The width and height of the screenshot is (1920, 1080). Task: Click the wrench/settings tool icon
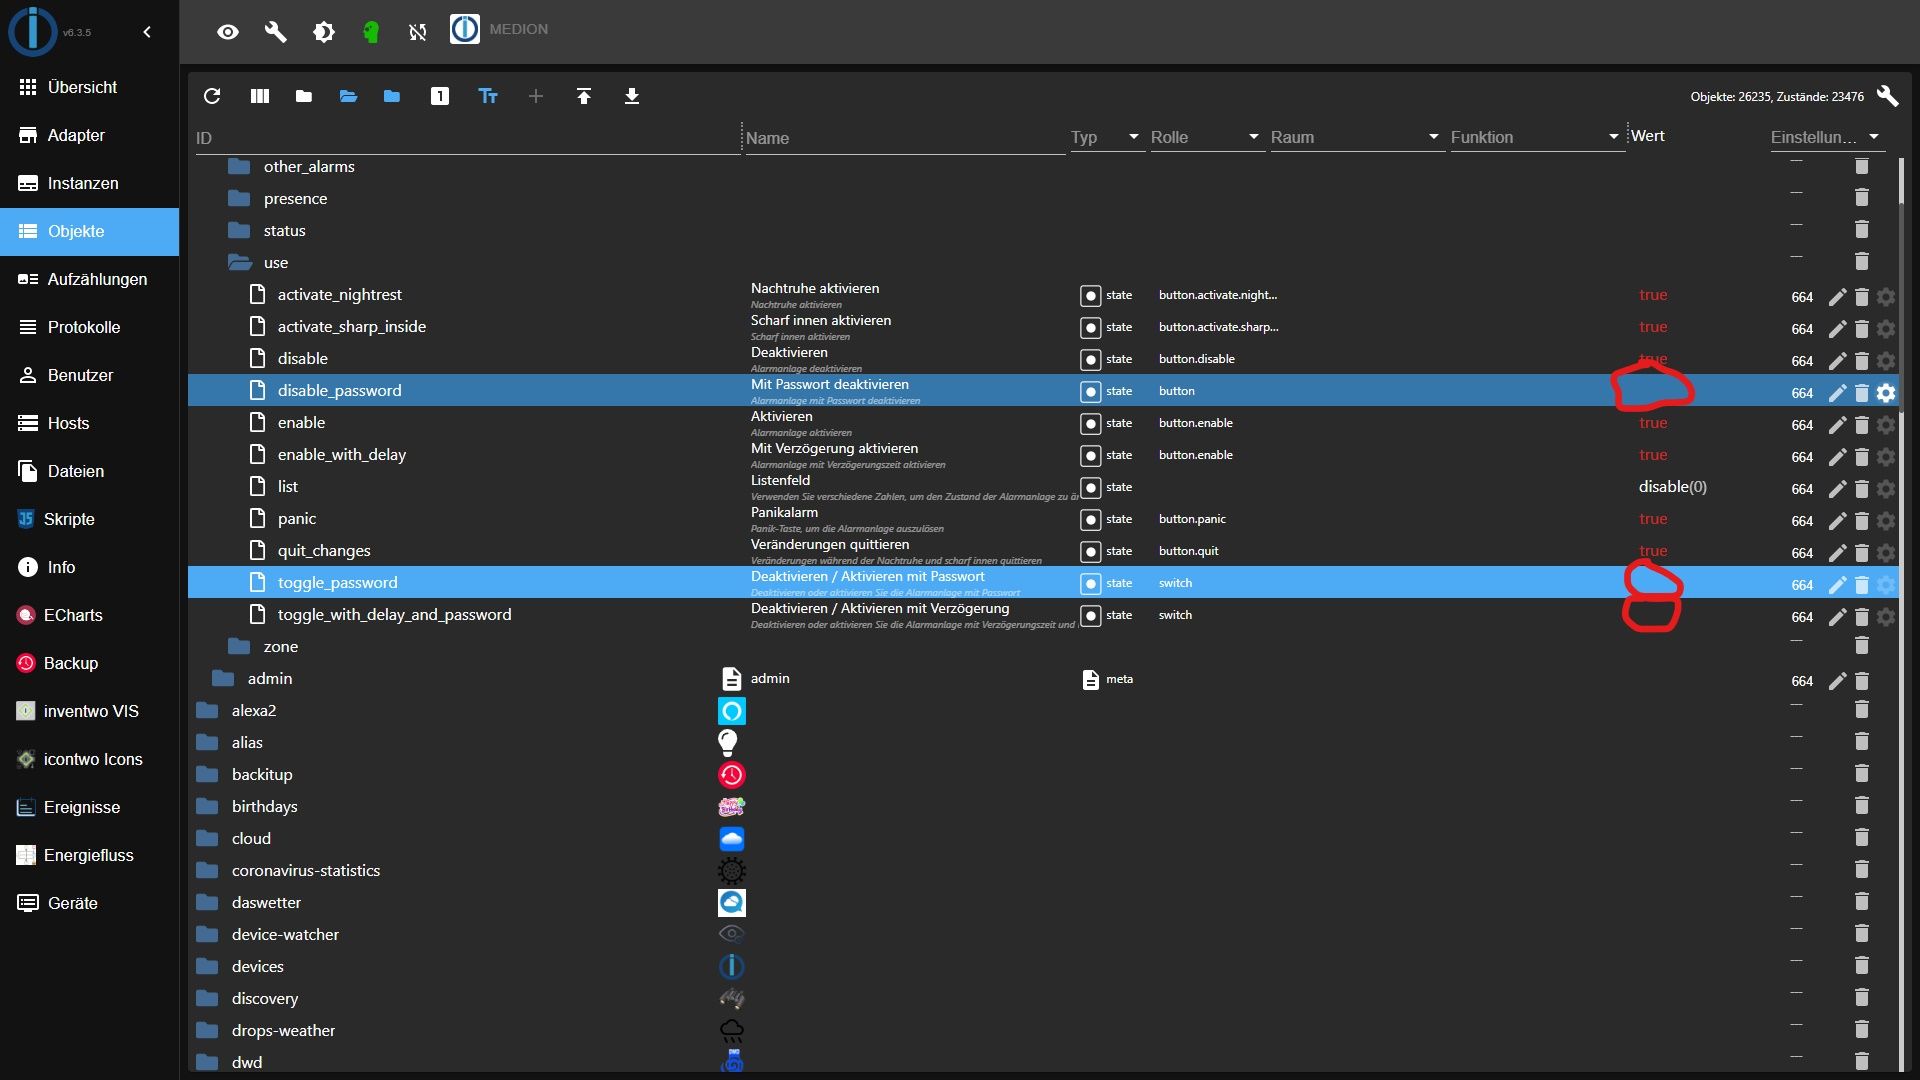click(276, 29)
